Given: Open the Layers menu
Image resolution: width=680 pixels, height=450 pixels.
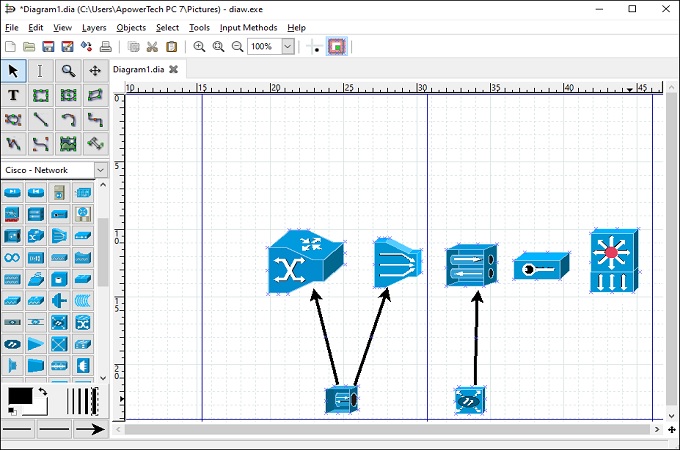Looking at the screenshot, I should [94, 27].
